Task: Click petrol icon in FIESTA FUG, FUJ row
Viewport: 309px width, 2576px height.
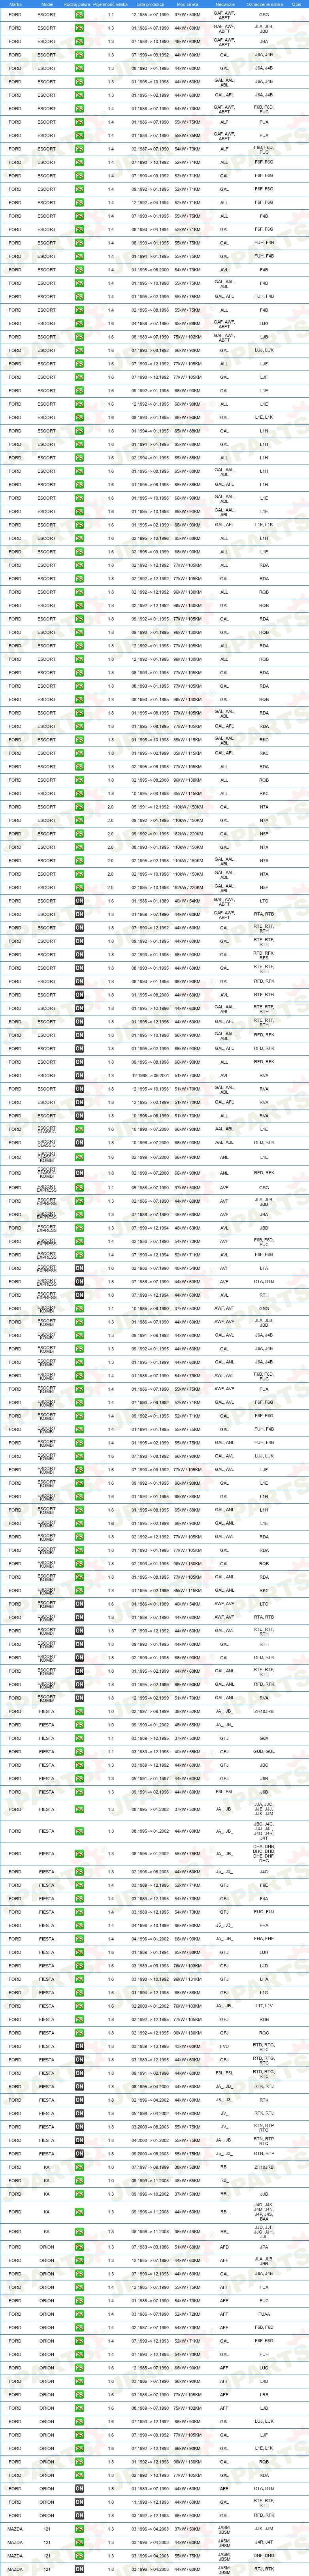Action: 79,1912
